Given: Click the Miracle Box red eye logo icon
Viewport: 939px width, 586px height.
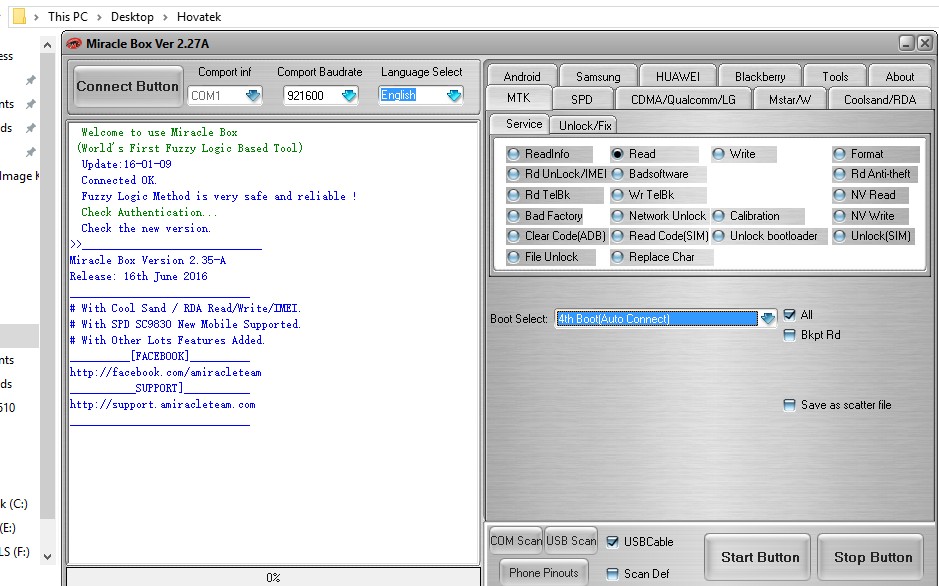Looking at the screenshot, I should [x=74, y=43].
